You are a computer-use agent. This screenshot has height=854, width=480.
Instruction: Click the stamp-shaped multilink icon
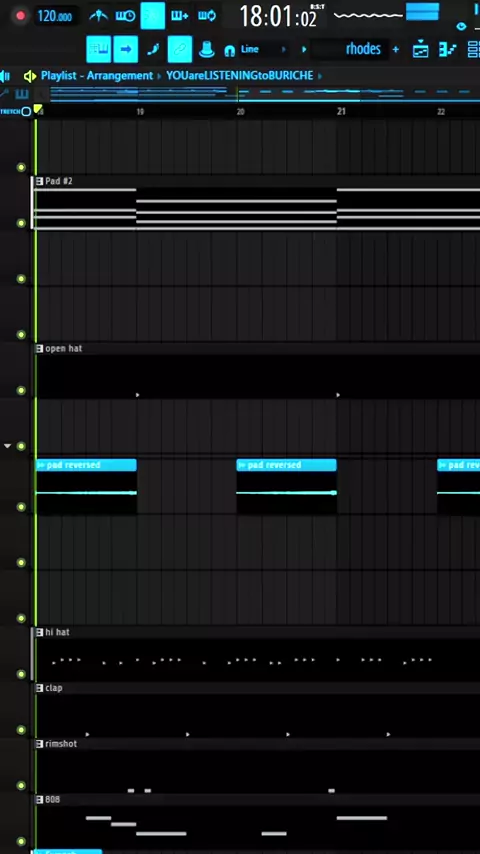[x=206, y=50]
